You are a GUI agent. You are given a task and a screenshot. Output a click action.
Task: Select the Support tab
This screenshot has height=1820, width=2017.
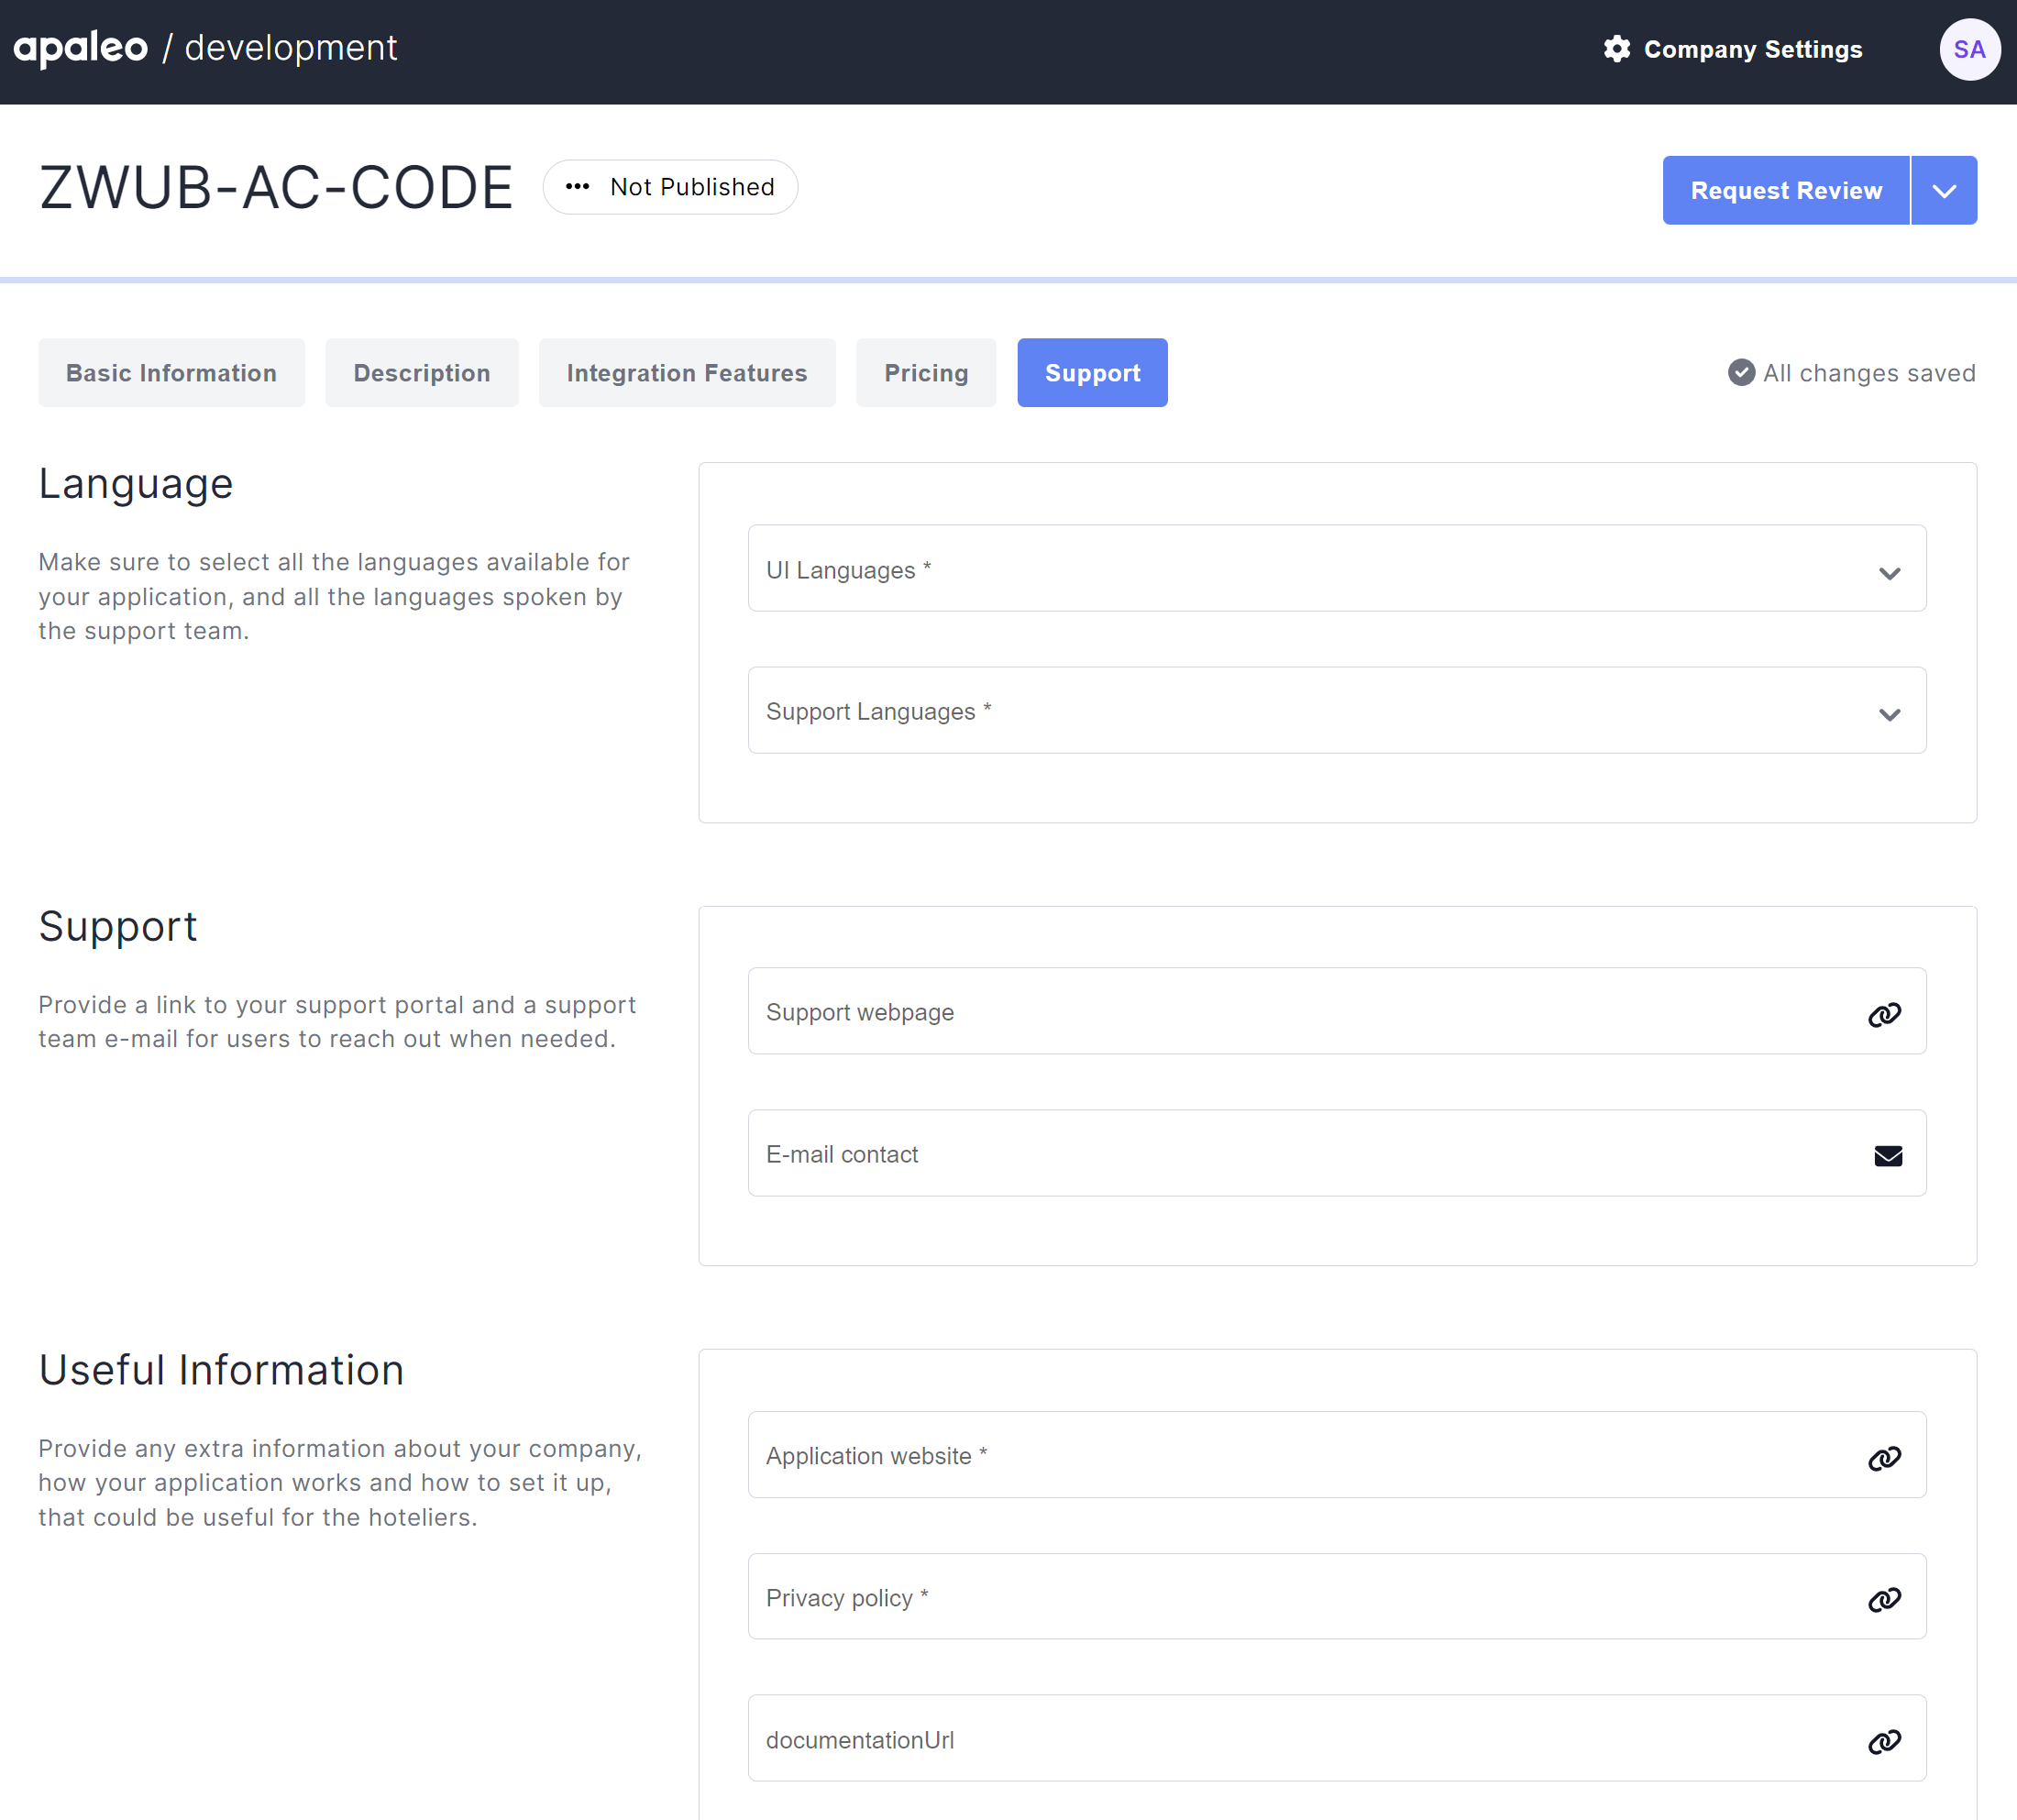pos(1091,373)
